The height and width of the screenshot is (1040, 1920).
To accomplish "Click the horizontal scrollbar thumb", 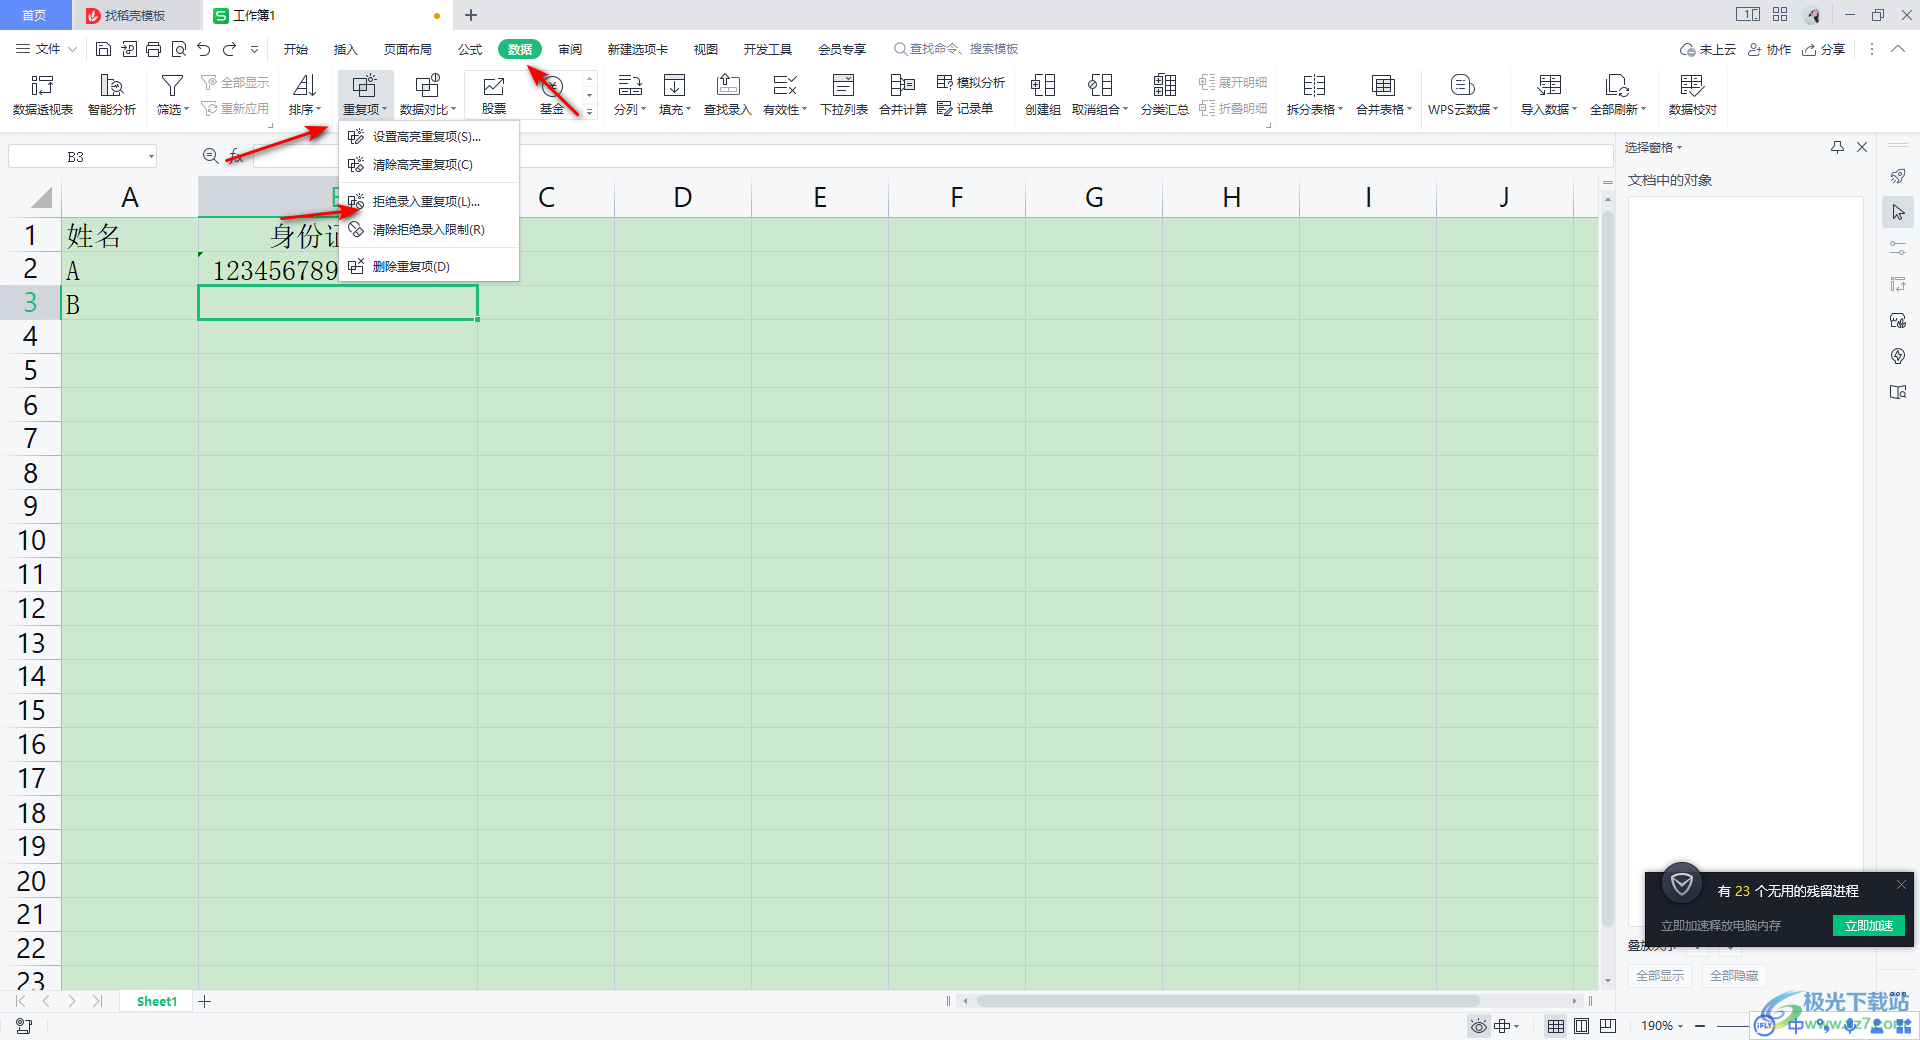I will 1227,1001.
